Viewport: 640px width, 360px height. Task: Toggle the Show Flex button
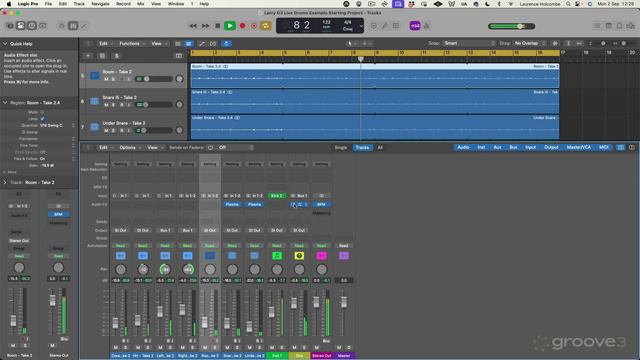213,44
